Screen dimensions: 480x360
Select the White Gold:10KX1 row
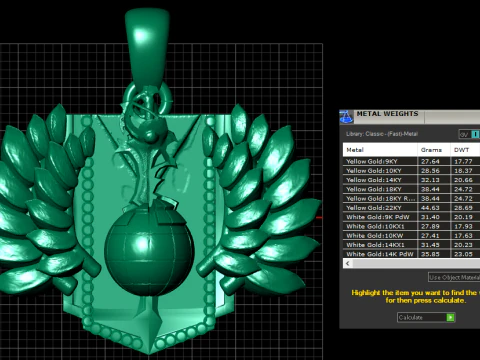point(411,226)
